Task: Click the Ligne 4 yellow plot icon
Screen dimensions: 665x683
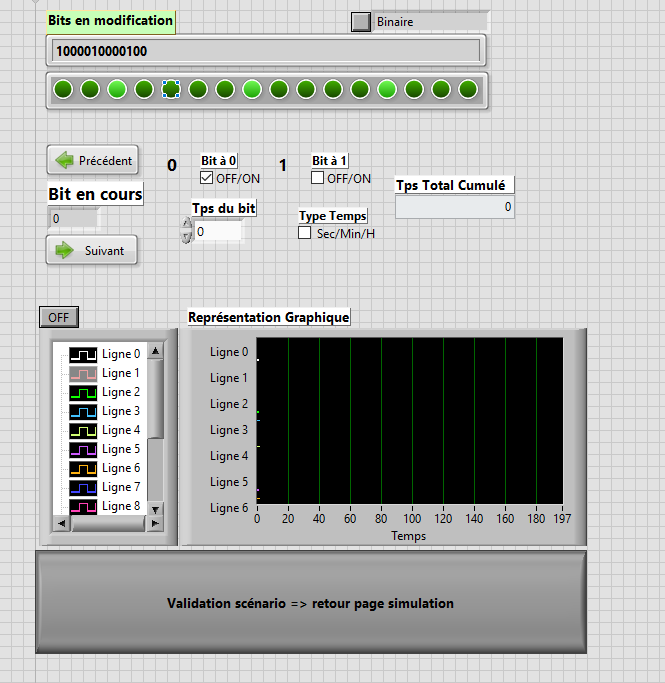Action: (83, 430)
